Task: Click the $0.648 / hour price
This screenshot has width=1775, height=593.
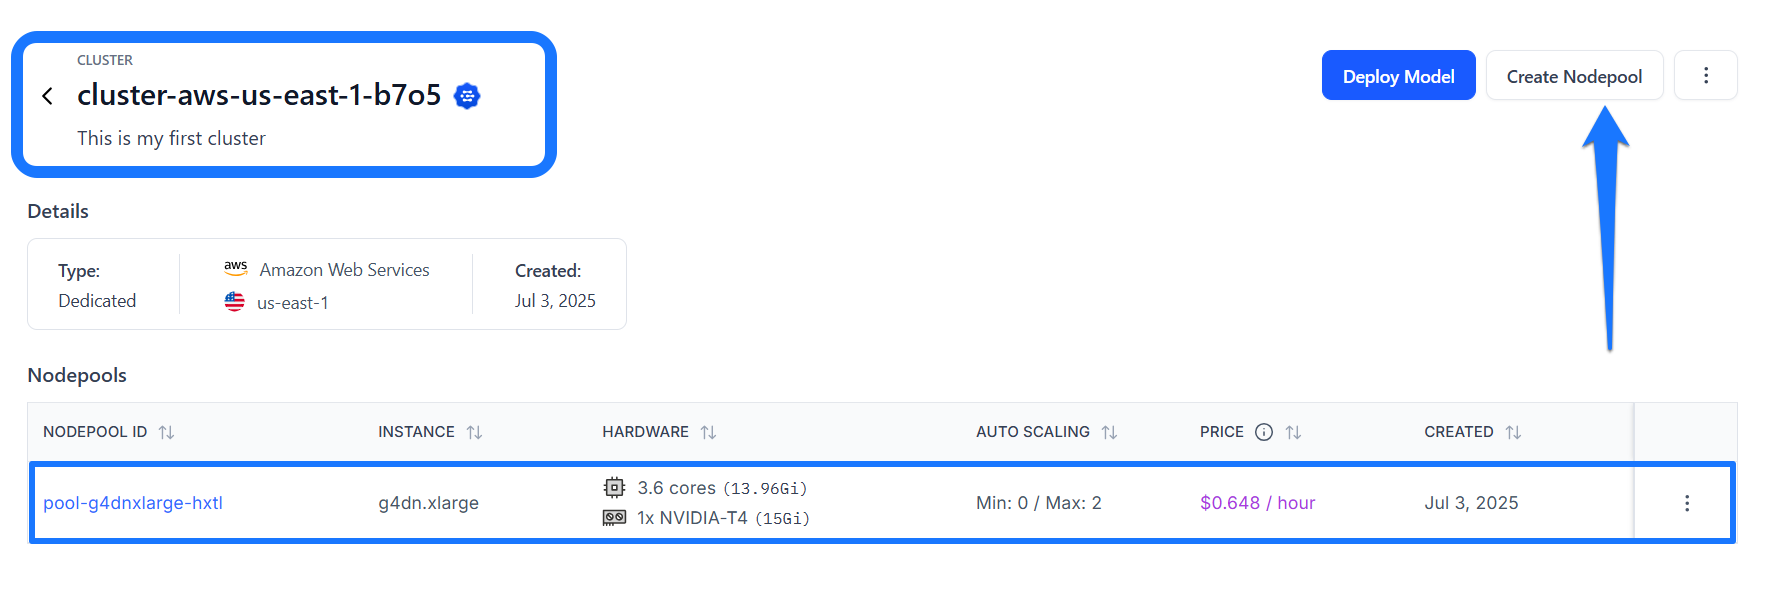Action: [1257, 503]
